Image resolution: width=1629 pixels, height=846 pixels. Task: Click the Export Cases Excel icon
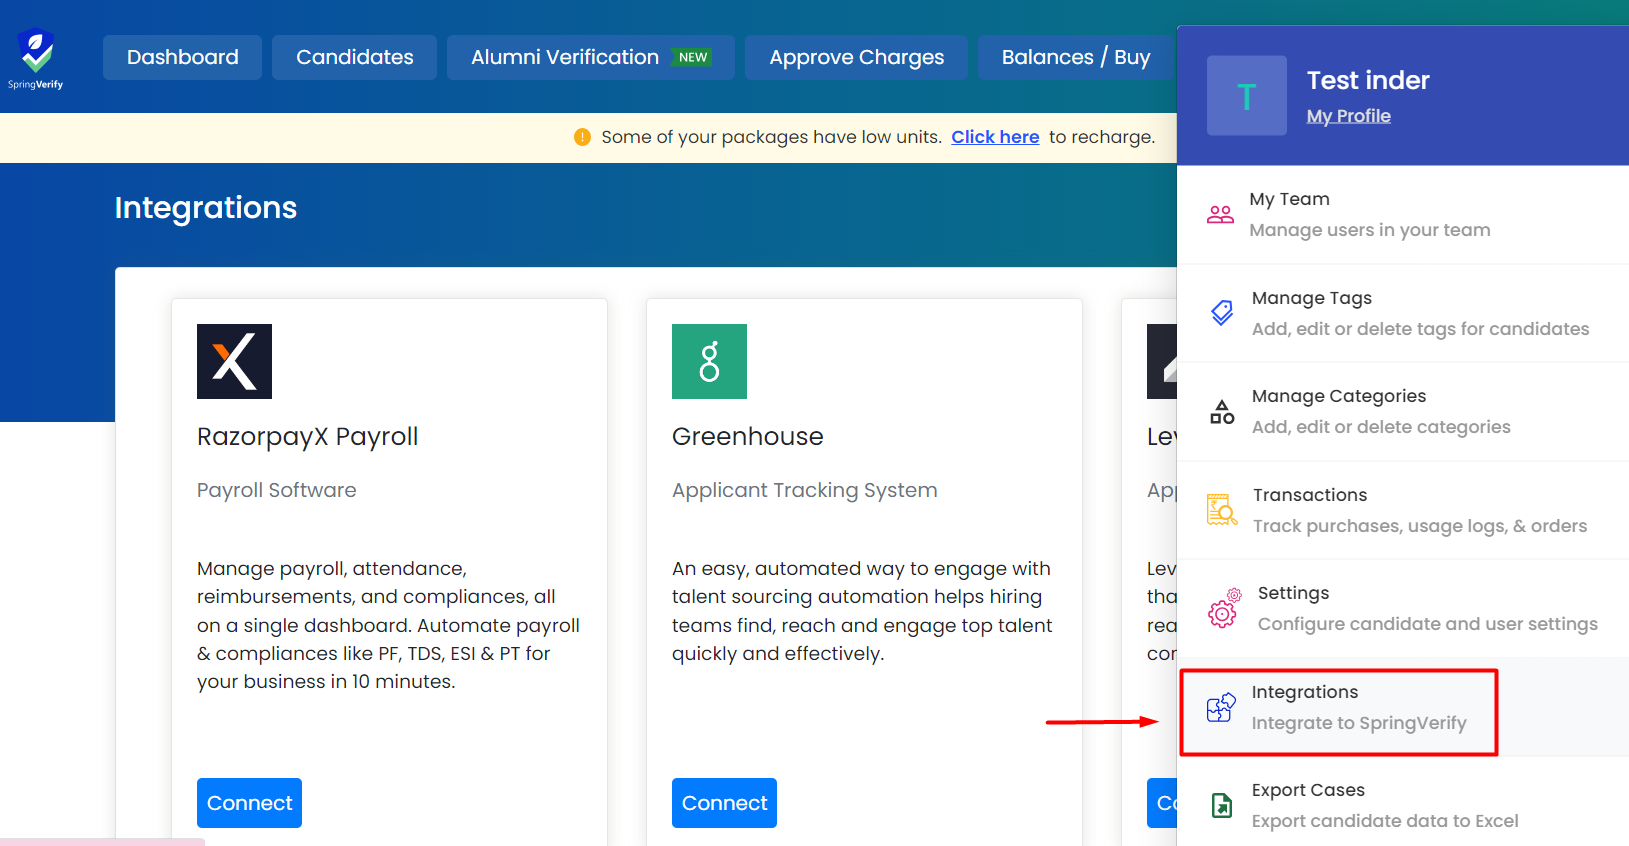coord(1222,805)
